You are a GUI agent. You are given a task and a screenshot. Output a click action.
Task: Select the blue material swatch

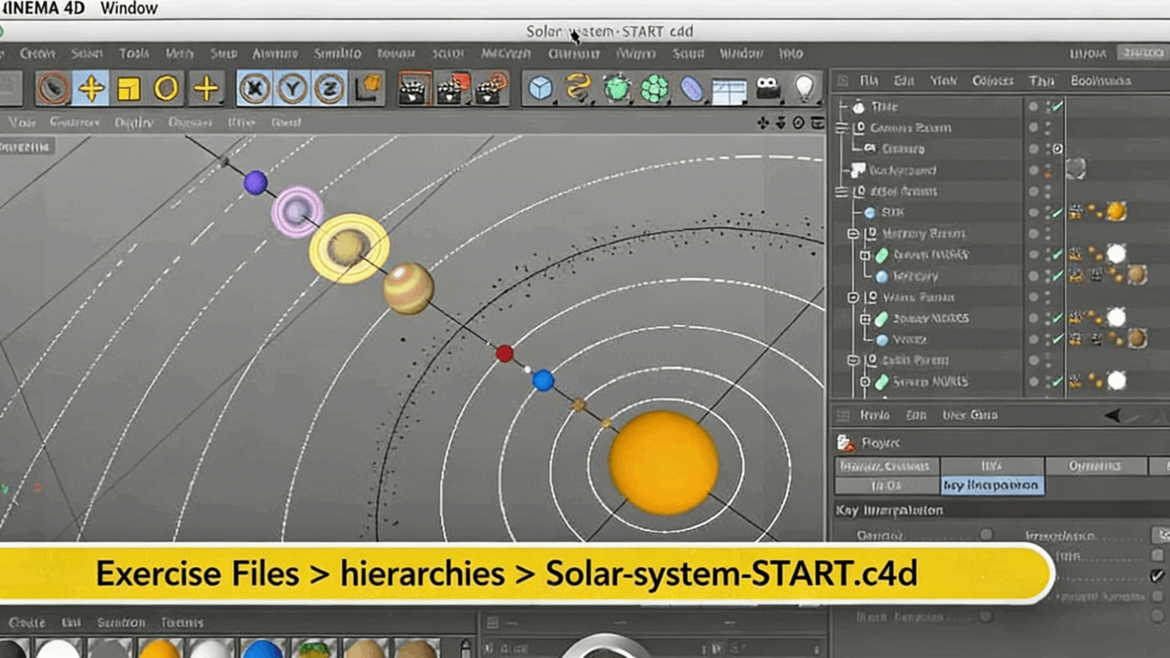(262, 649)
